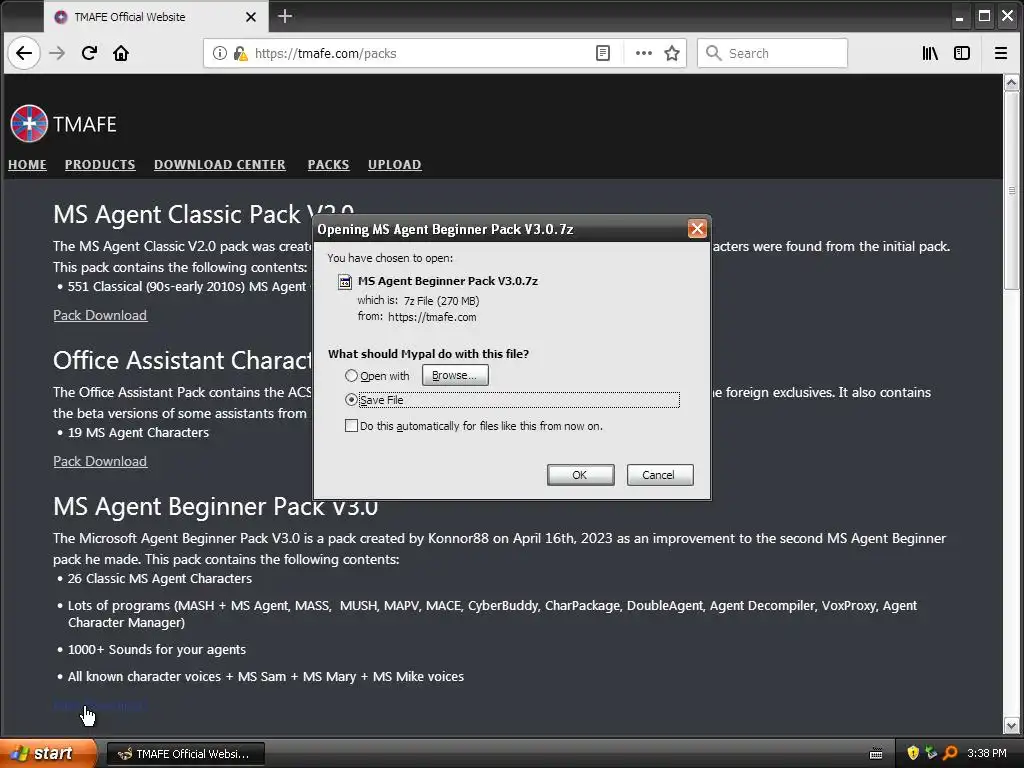Click Pack Download under Classic Pack
Image resolution: width=1024 pixels, height=768 pixels.
(x=100, y=315)
